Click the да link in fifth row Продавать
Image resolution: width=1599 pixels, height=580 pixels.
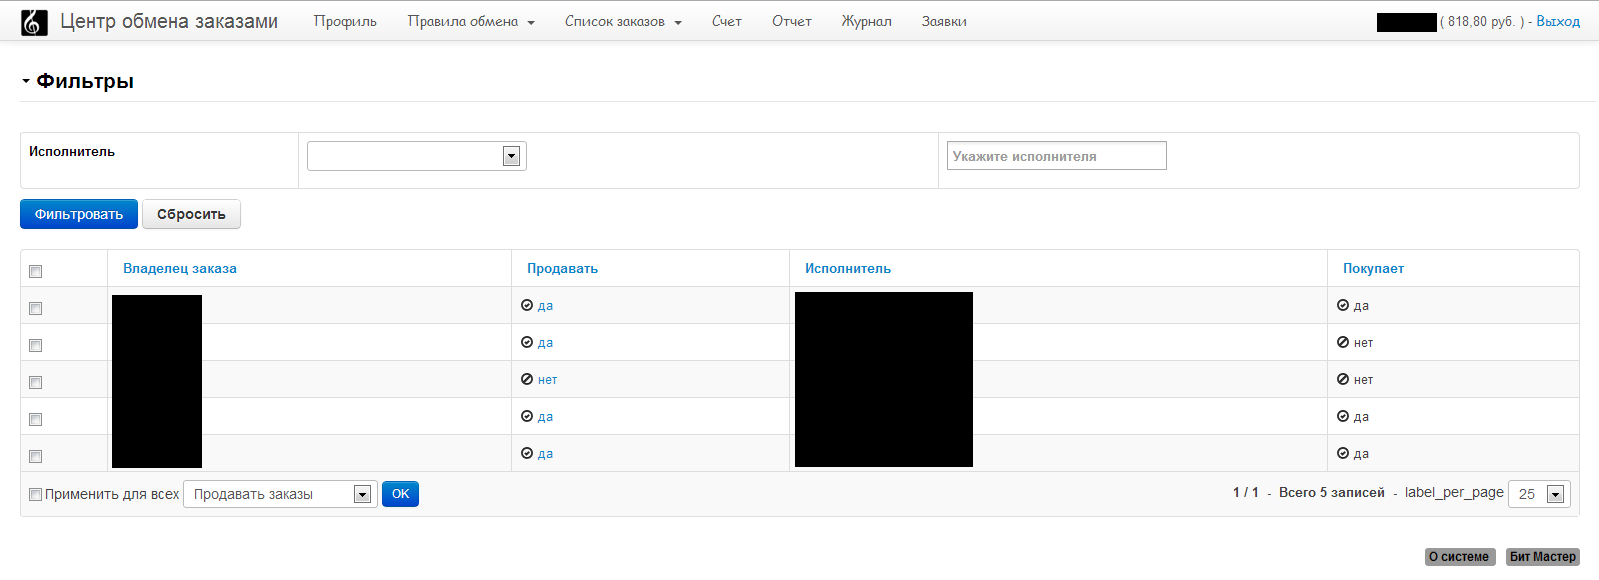[x=545, y=454]
